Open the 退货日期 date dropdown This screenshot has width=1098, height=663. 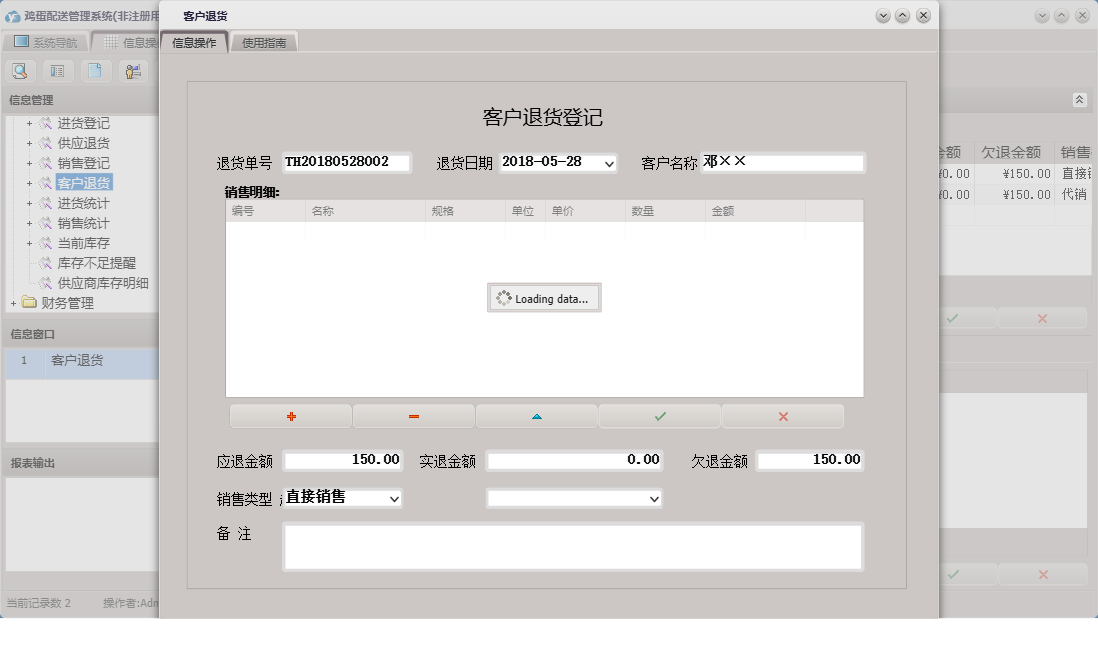coord(611,162)
